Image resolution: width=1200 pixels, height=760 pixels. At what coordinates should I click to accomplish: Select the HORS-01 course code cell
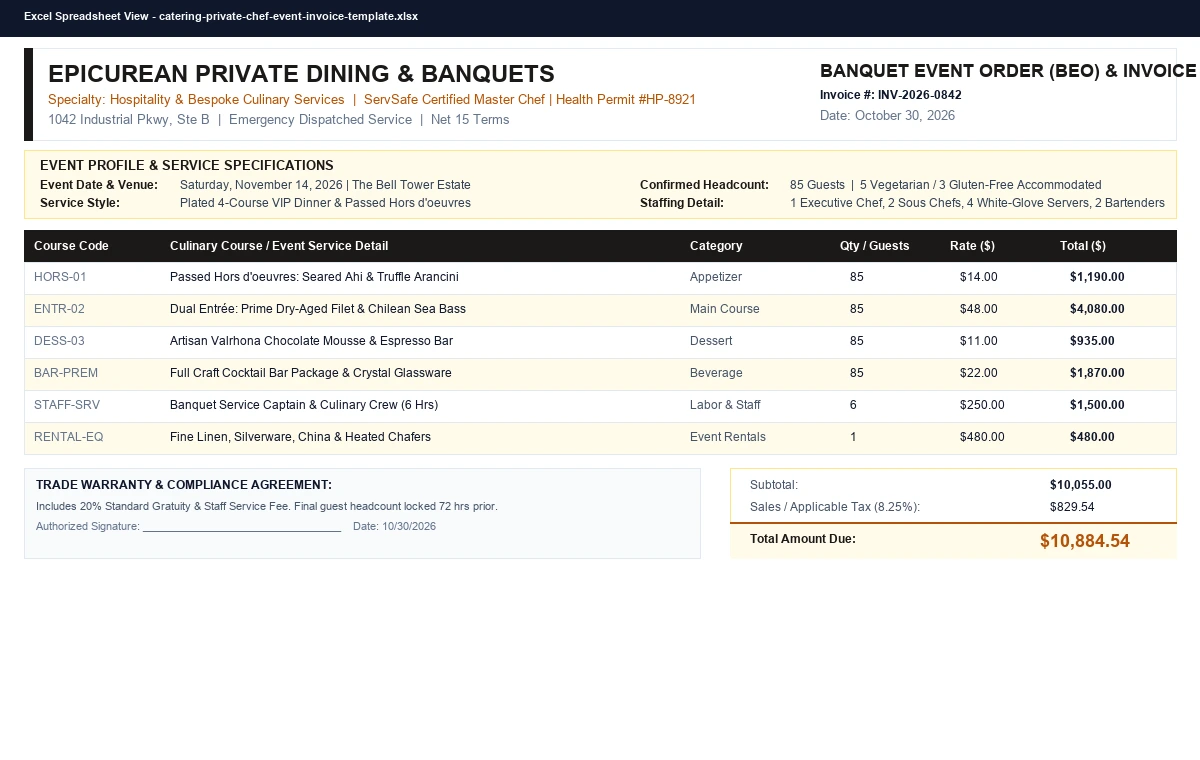(x=60, y=277)
